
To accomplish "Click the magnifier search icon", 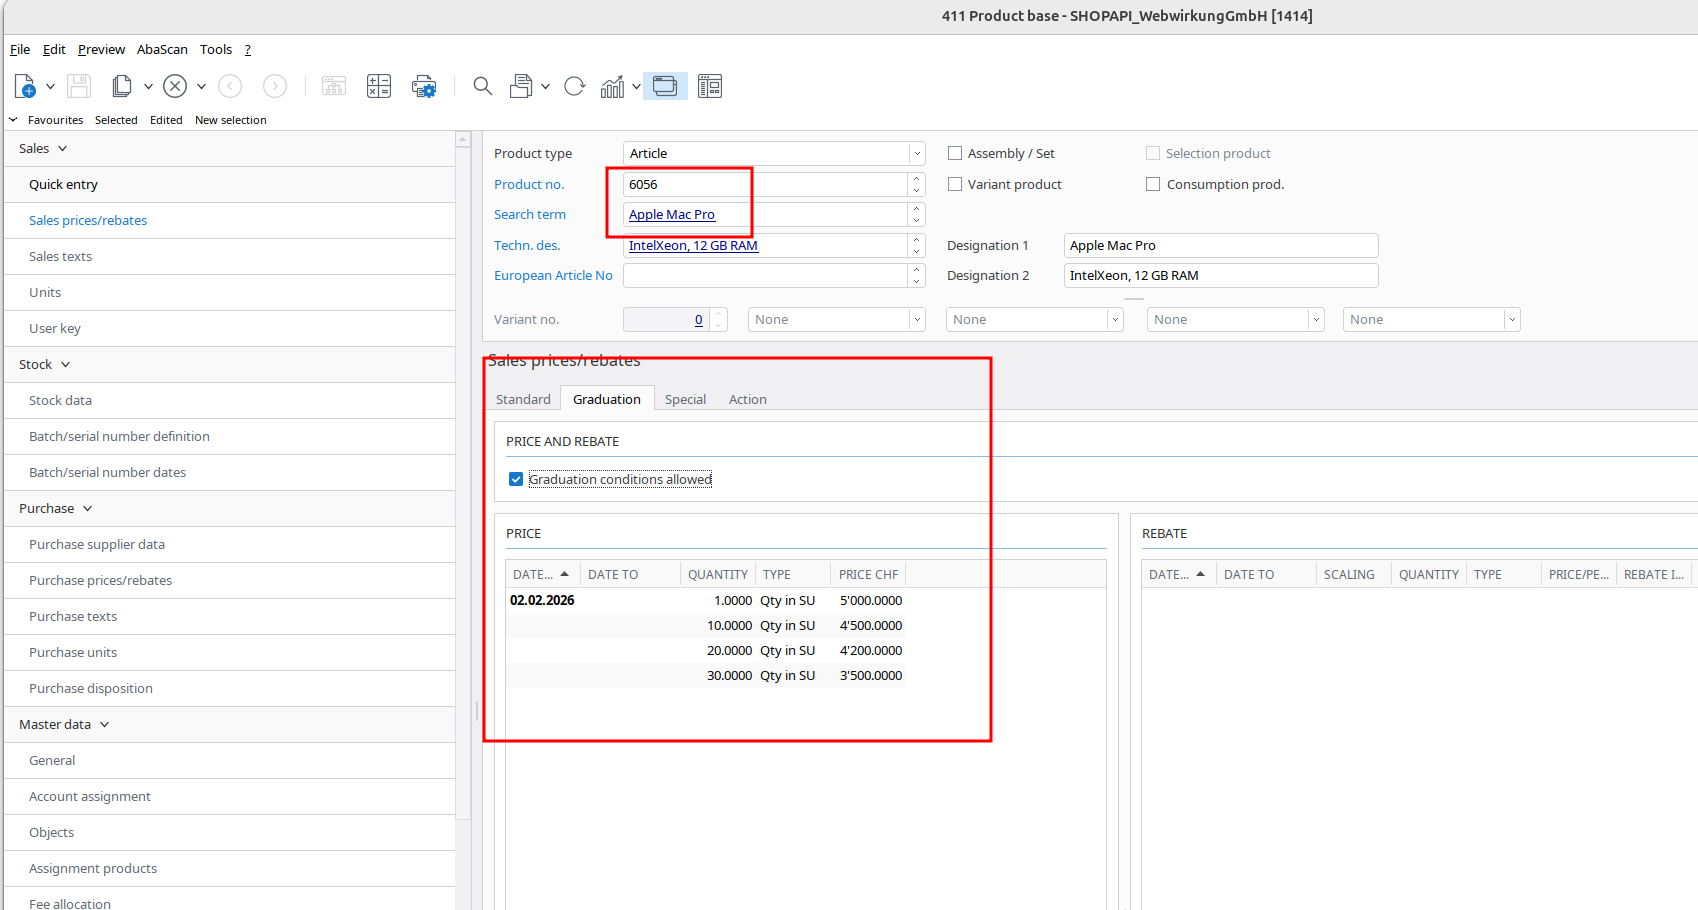I will click(482, 87).
